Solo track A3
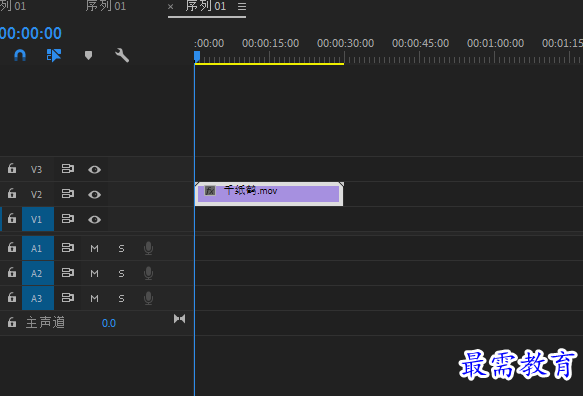Screen dimensions: 583x396 (x=121, y=298)
